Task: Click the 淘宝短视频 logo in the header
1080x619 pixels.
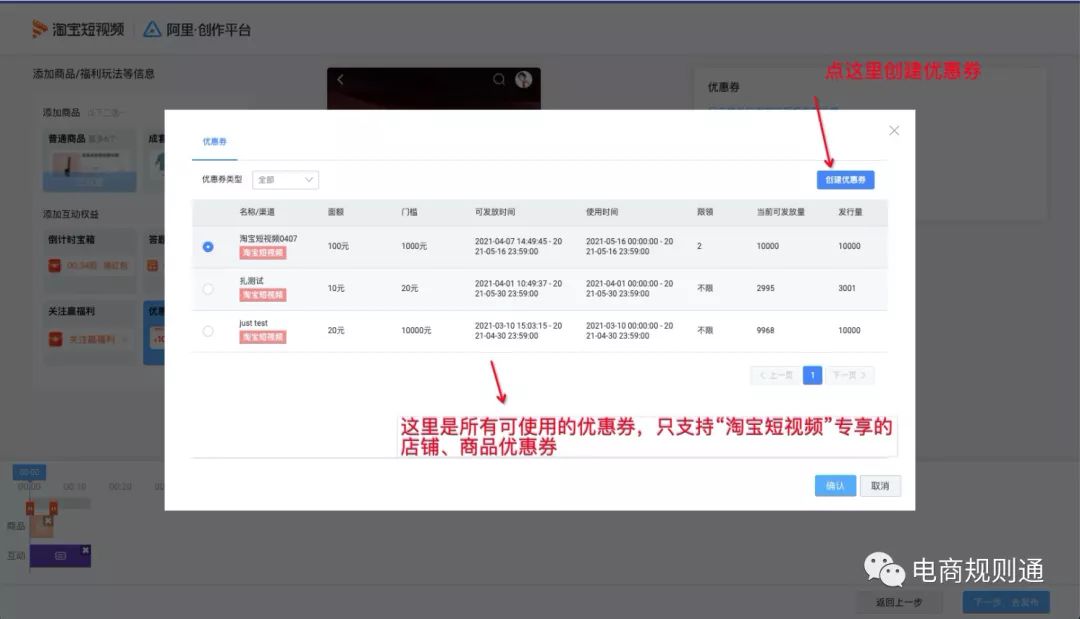Action: coord(78,29)
